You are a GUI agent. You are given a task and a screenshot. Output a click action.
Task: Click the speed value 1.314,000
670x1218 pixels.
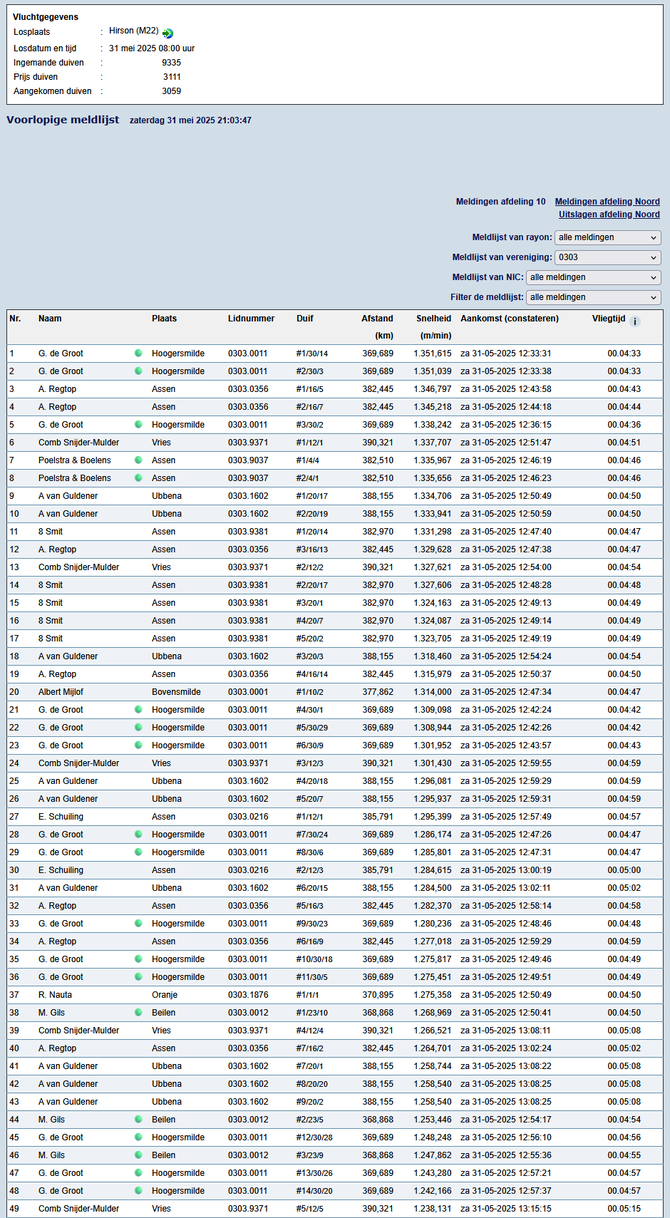click(432, 692)
